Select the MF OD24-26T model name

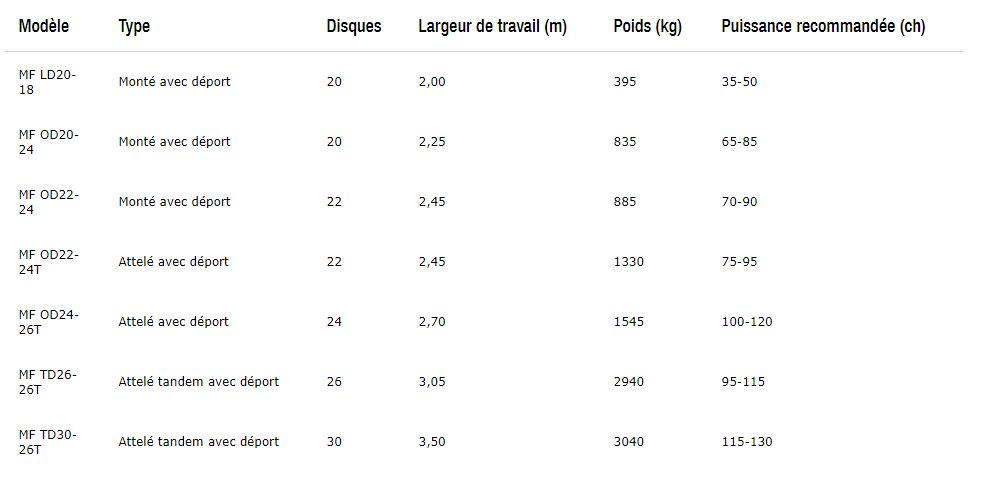coord(48,322)
